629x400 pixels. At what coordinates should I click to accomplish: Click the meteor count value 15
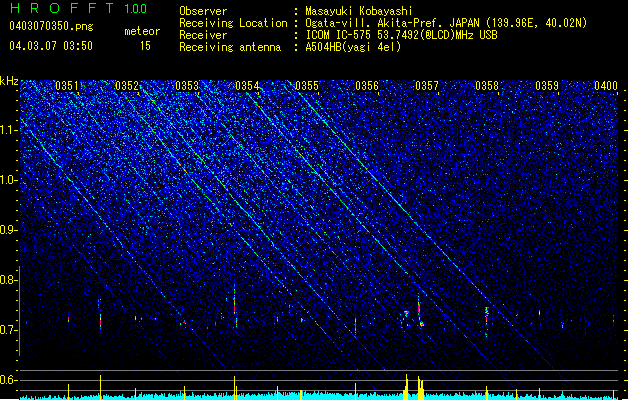145,46
